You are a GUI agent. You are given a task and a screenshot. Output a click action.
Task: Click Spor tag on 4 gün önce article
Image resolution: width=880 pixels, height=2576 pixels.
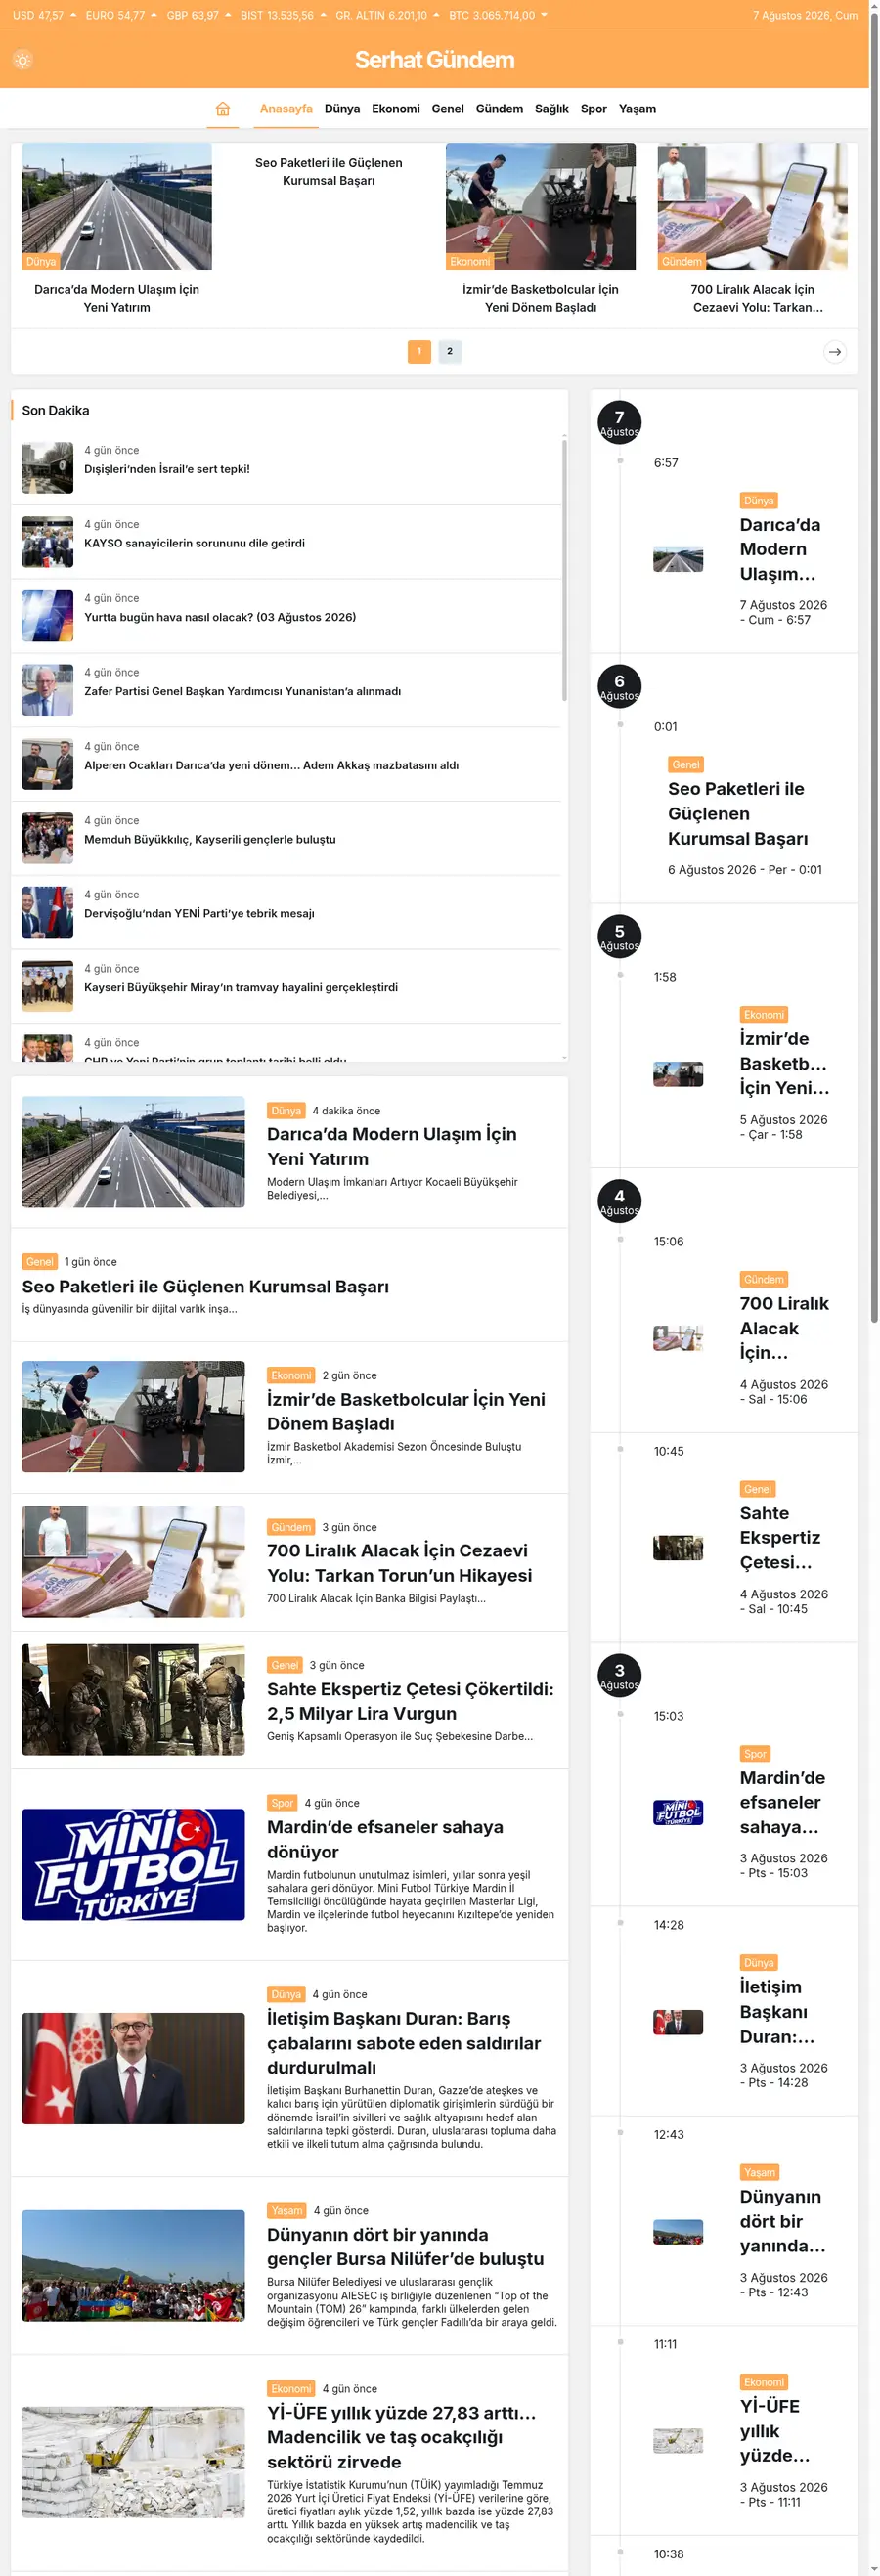pyautogui.click(x=282, y=1803)
